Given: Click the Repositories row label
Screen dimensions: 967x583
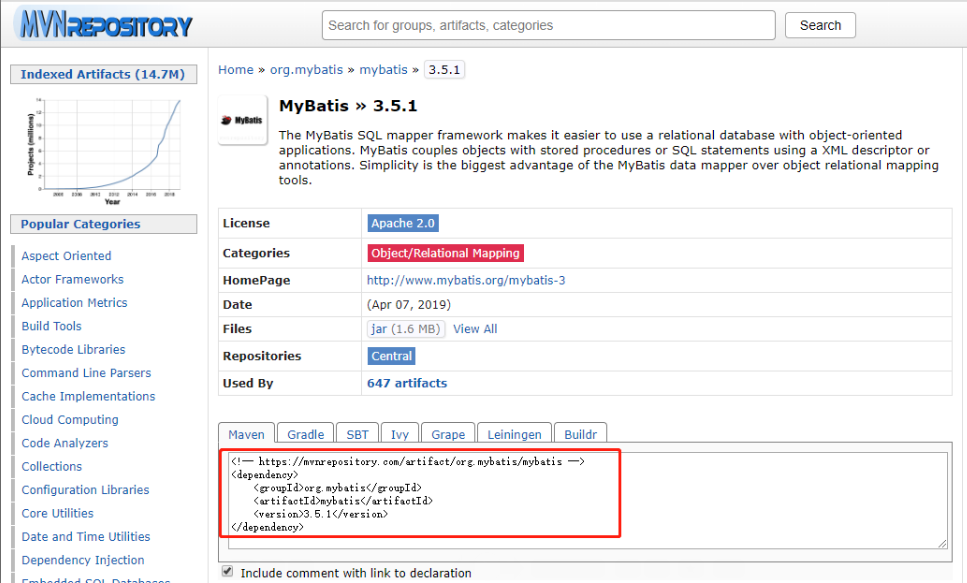Looking at the screenshot, I should (x=262, y=356).
